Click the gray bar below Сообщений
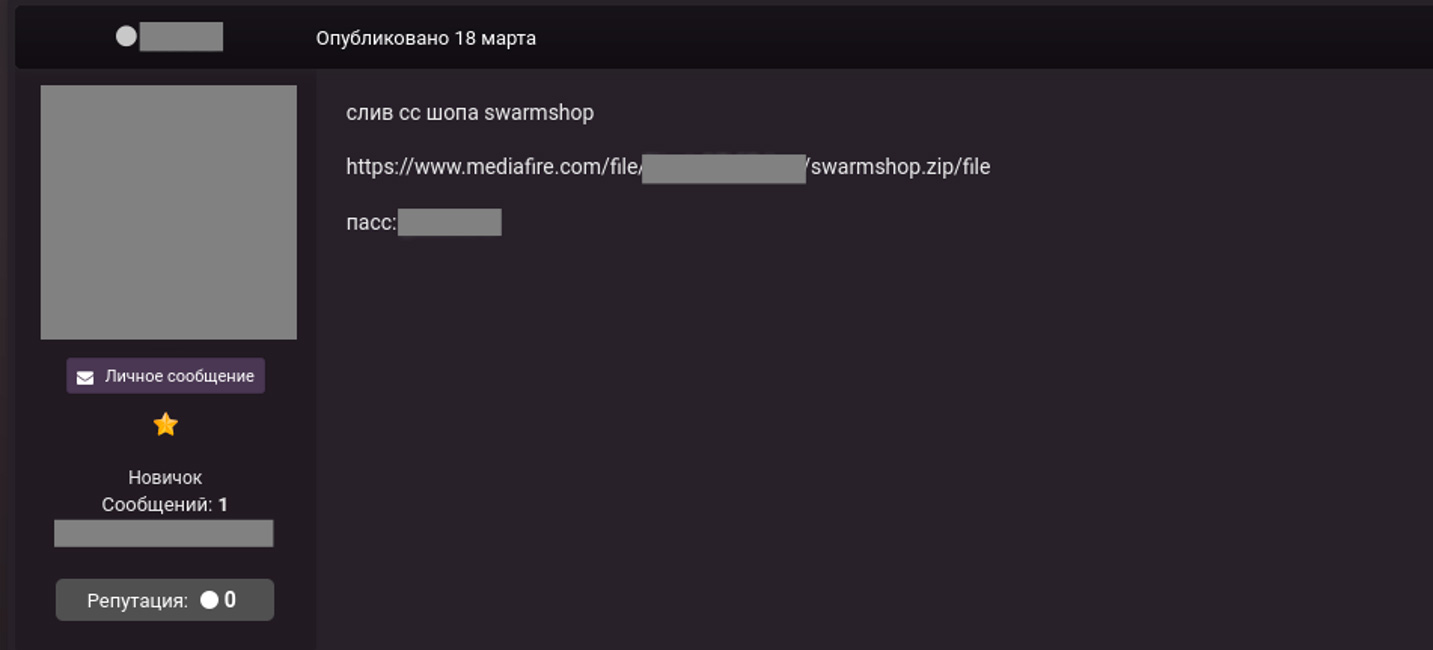Screen dimensions: 1433x650 pos(164,533)
